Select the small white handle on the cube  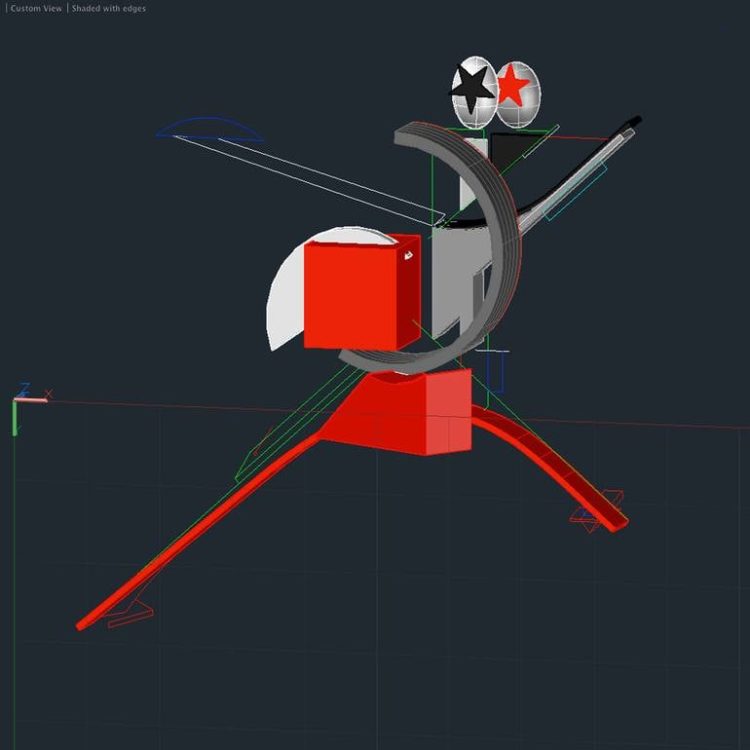tap(408, 257)
